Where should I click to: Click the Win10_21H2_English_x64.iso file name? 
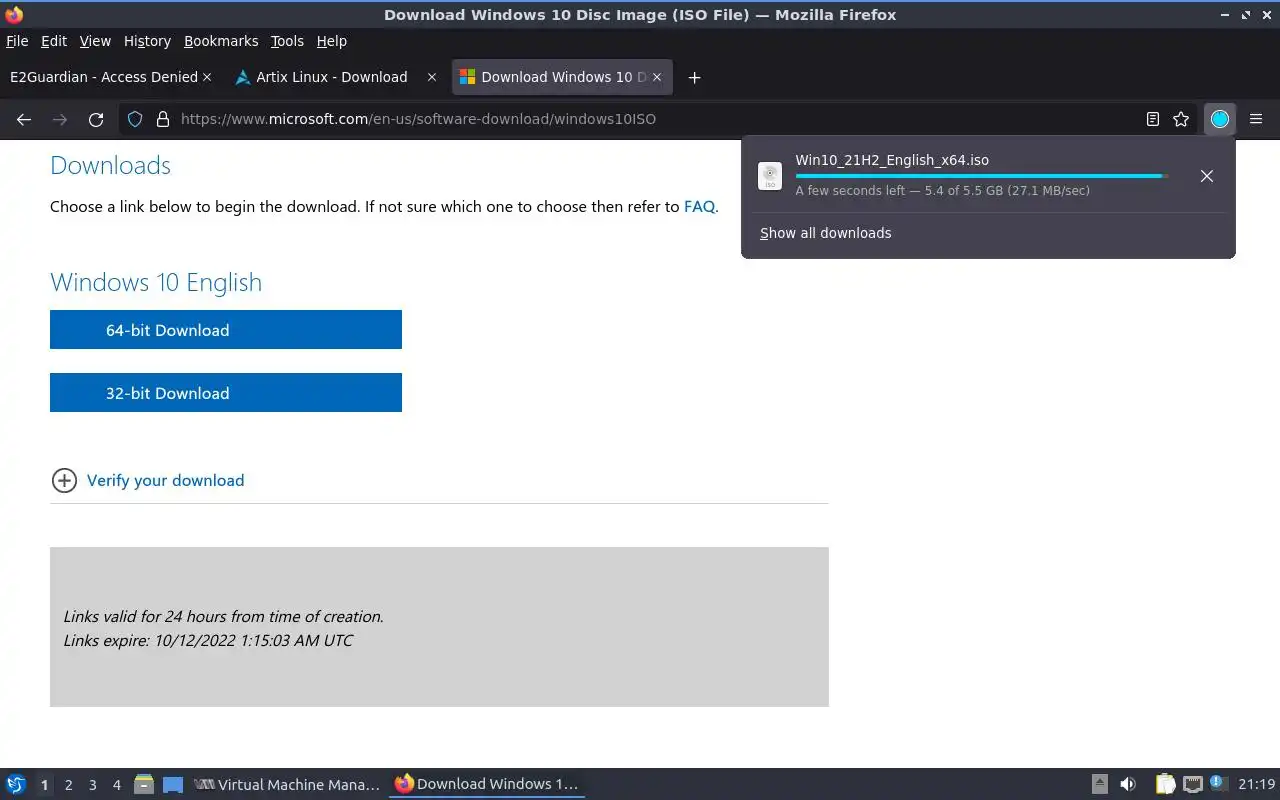892,160
